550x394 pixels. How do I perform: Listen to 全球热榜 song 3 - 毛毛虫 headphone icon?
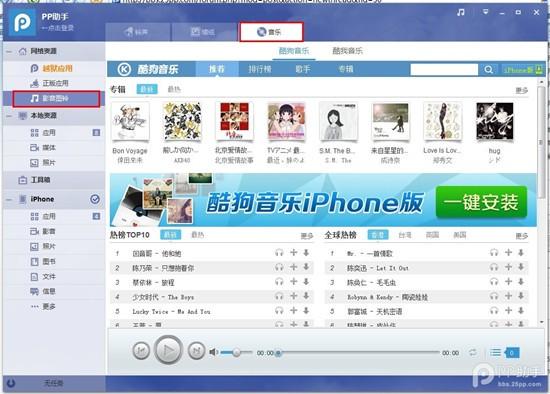pos(494,281)
